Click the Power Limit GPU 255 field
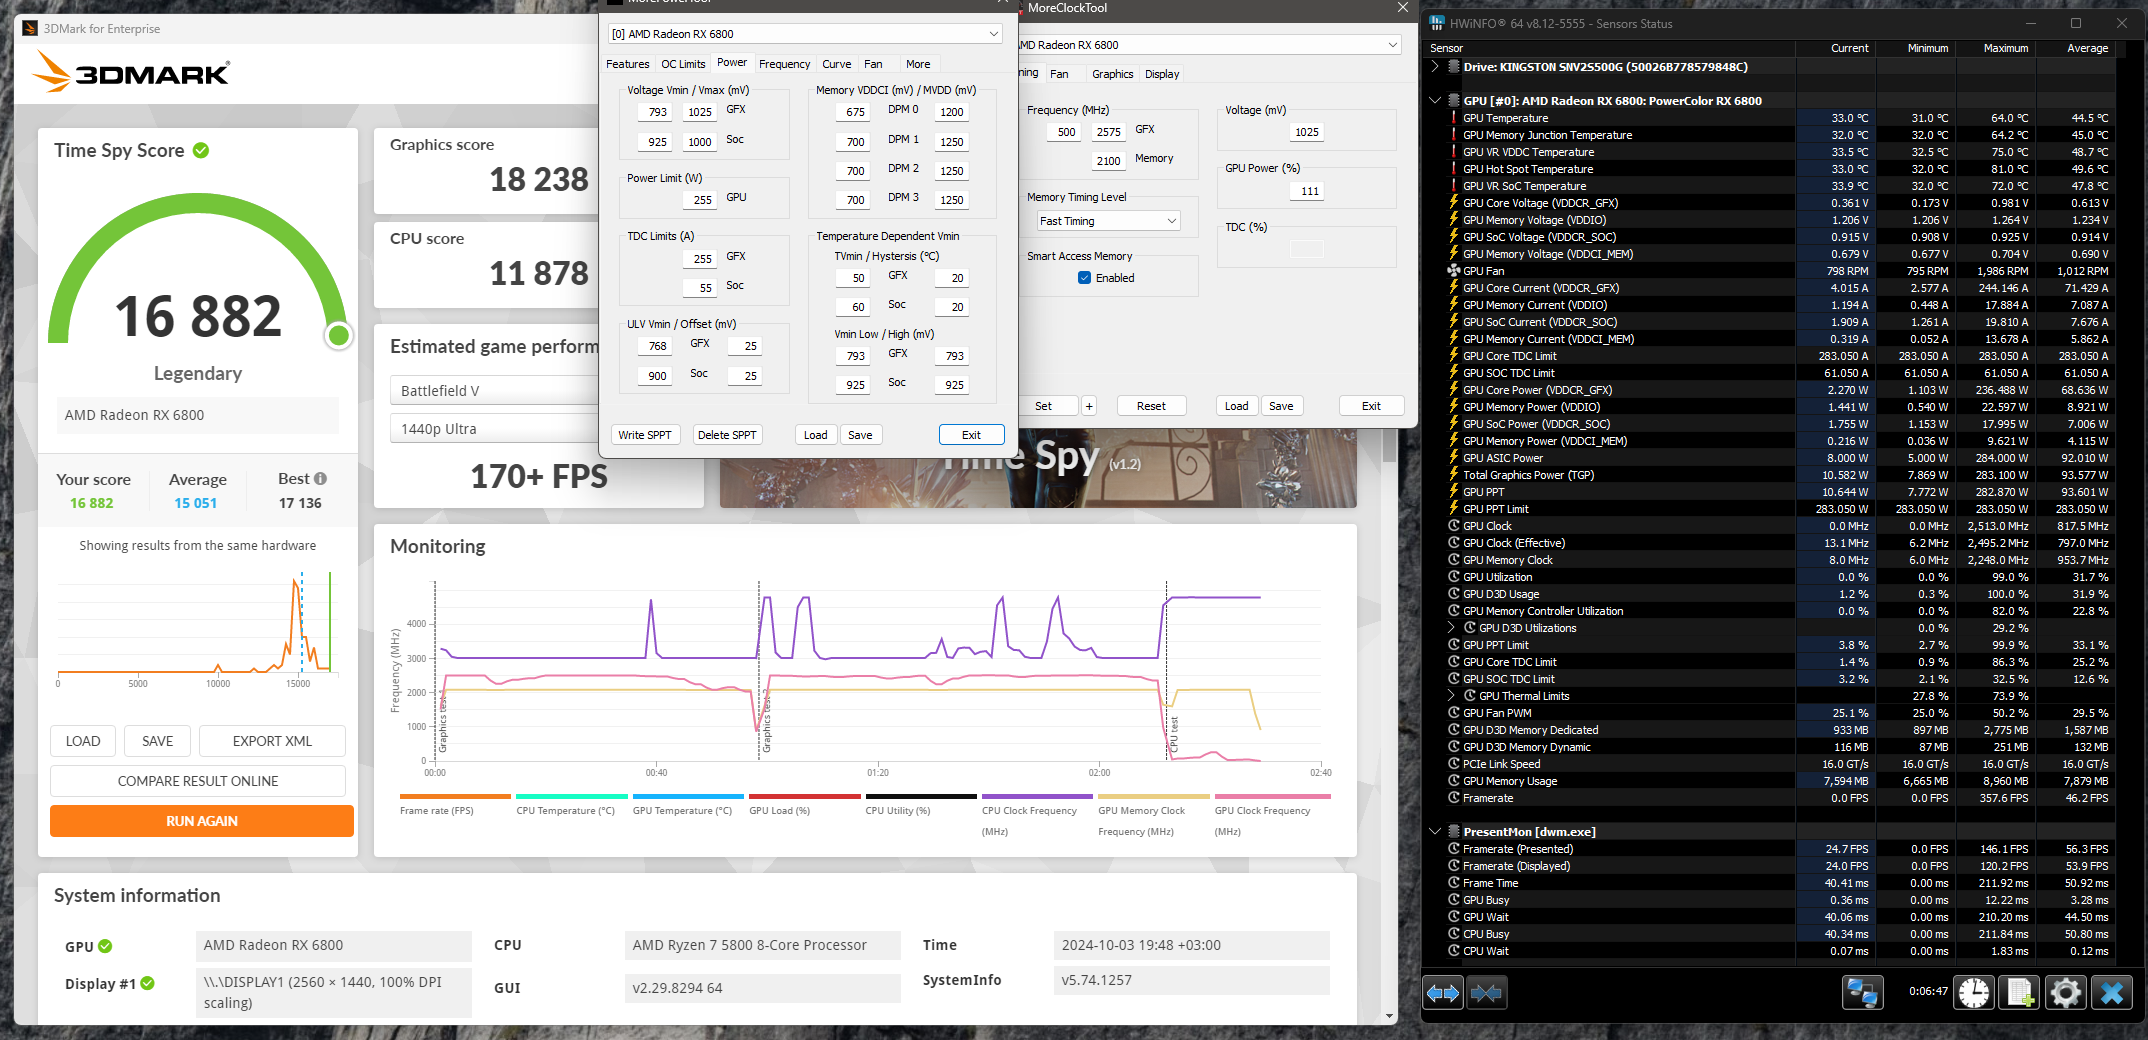This screenshot has height=1040, width=2148. pos(700,199)
